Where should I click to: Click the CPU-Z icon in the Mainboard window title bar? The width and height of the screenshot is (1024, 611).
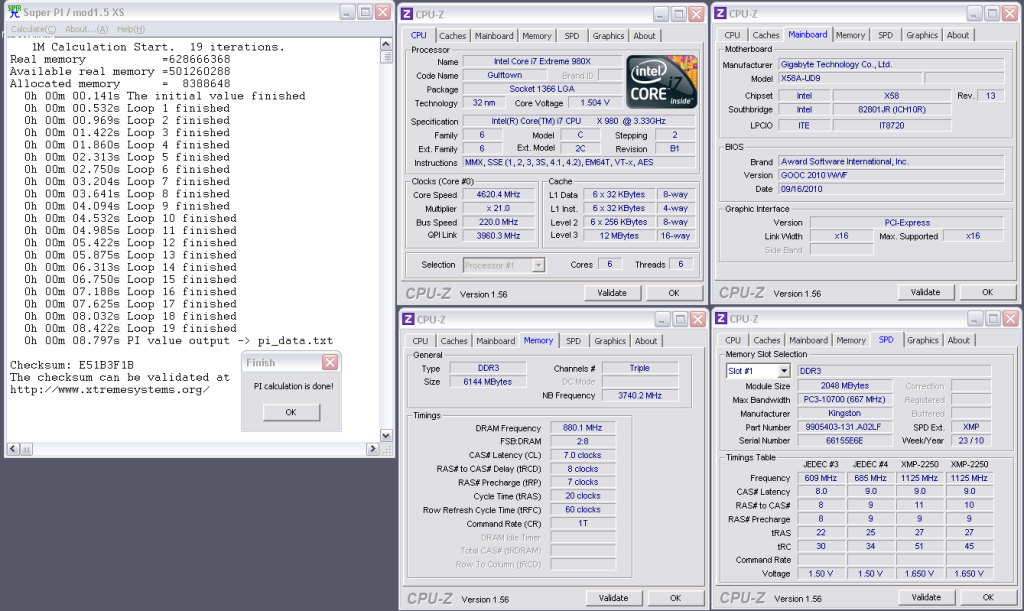(x=719, y=13)
